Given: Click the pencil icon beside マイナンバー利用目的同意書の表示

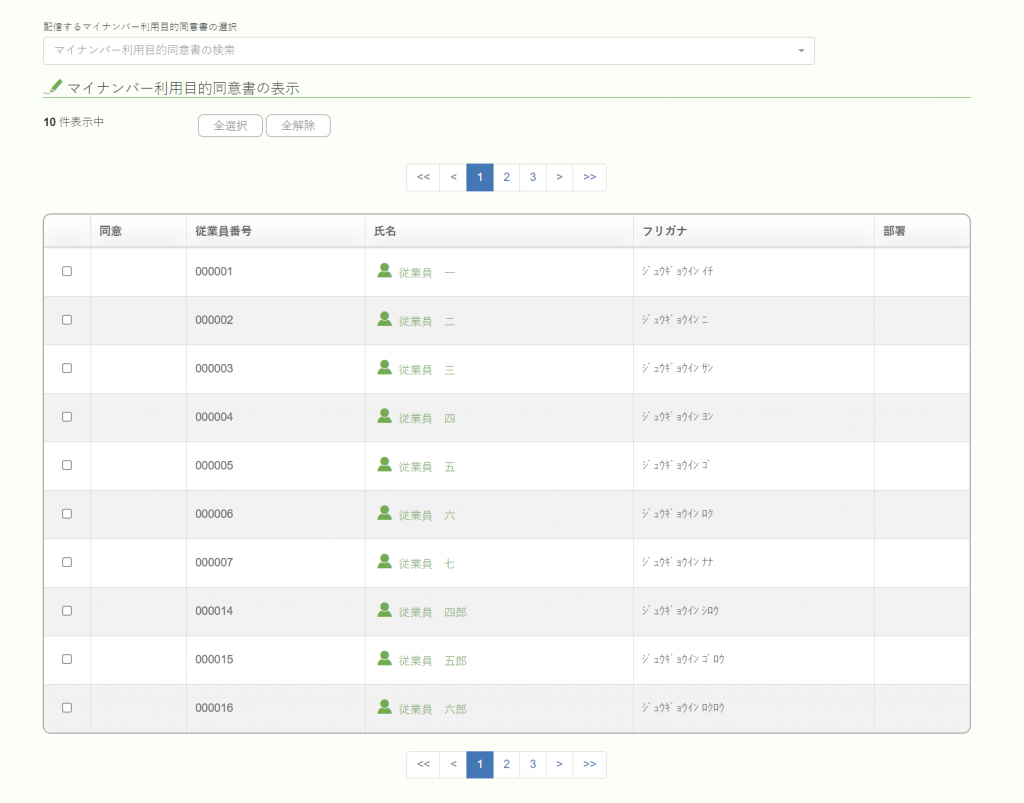Looking at the screenshot, I should click(54, 87).
